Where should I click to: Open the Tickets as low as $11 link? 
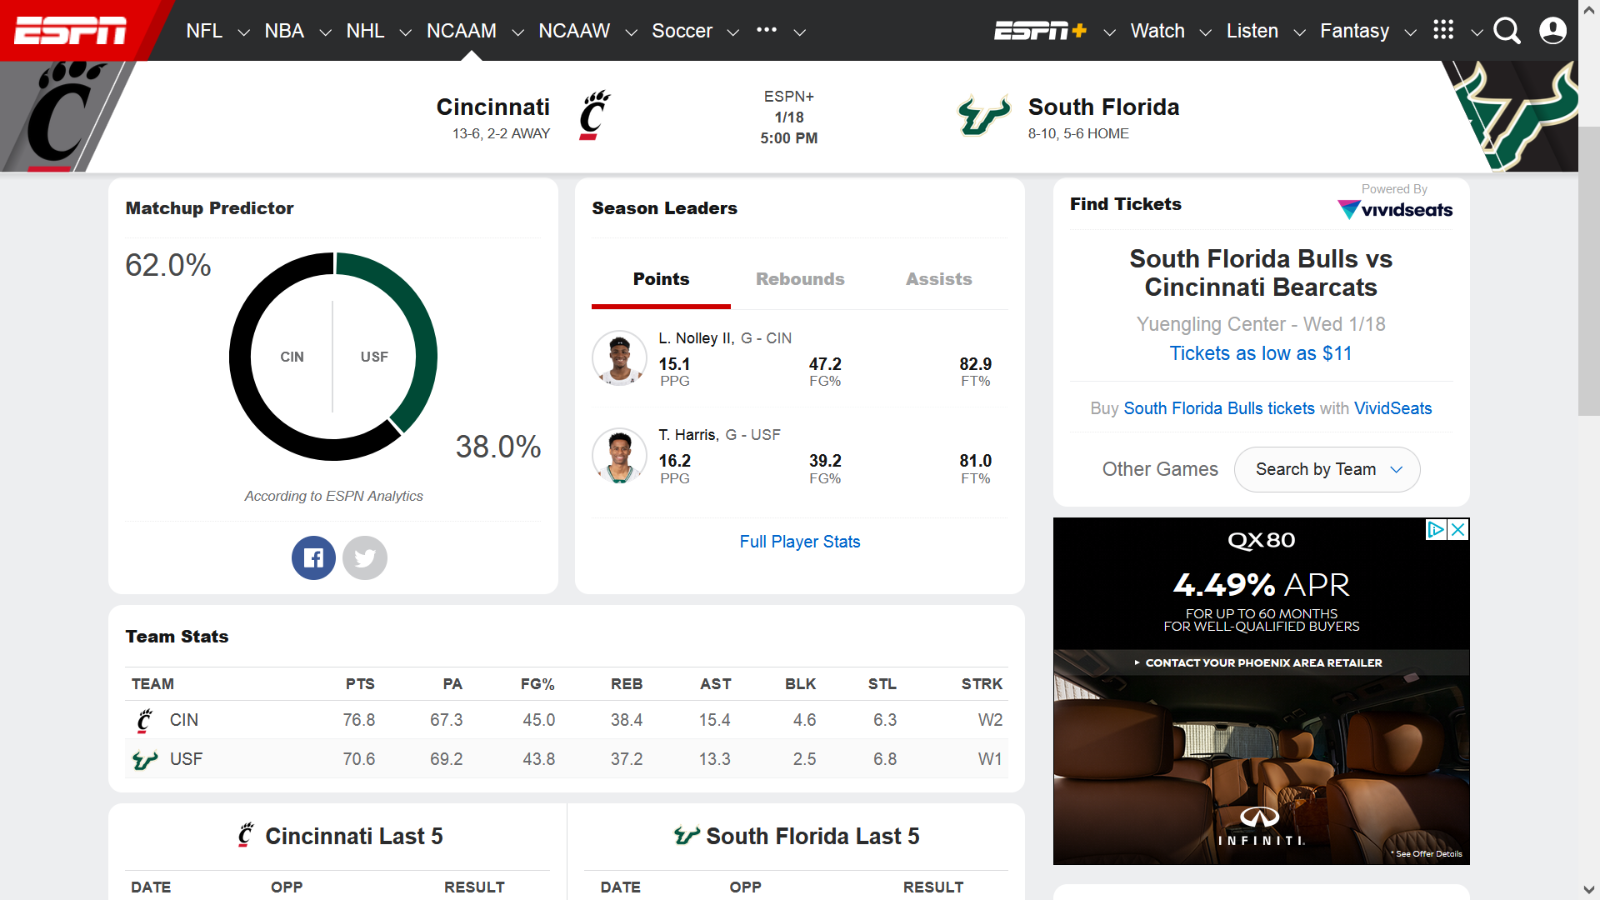1260,353
